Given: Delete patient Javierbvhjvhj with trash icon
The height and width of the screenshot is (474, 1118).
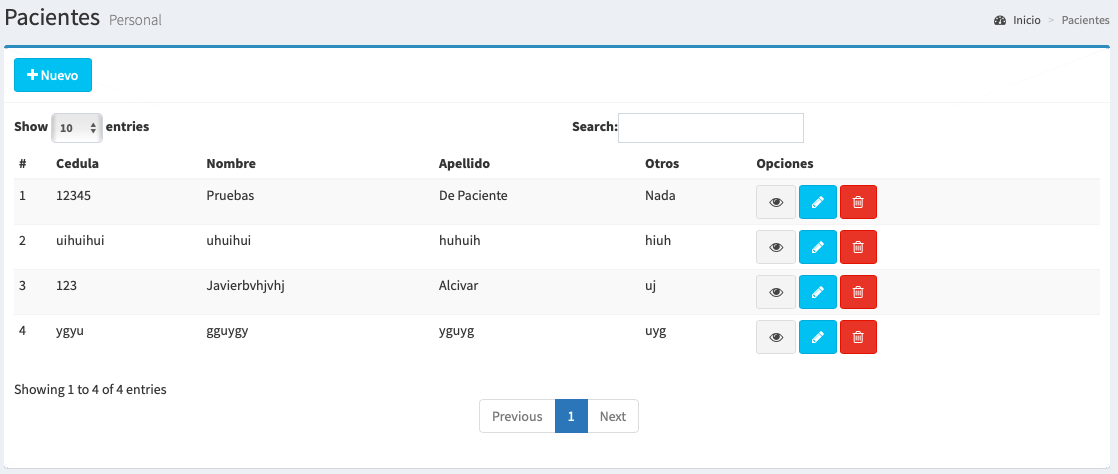Looking at the screenshot, I should coord(858,292).
